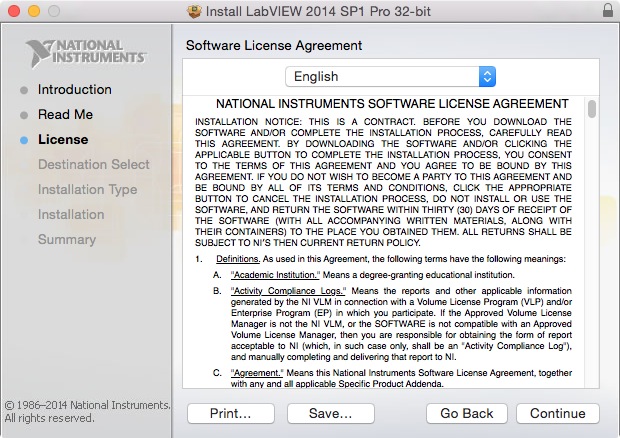Click the Save... button

[x=331, y=413]
